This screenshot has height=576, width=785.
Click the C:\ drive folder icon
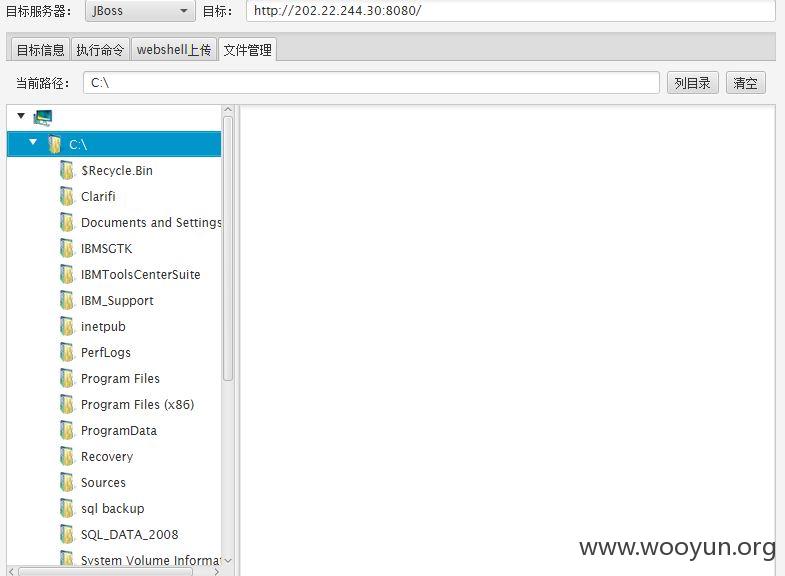tap(55, 144)
